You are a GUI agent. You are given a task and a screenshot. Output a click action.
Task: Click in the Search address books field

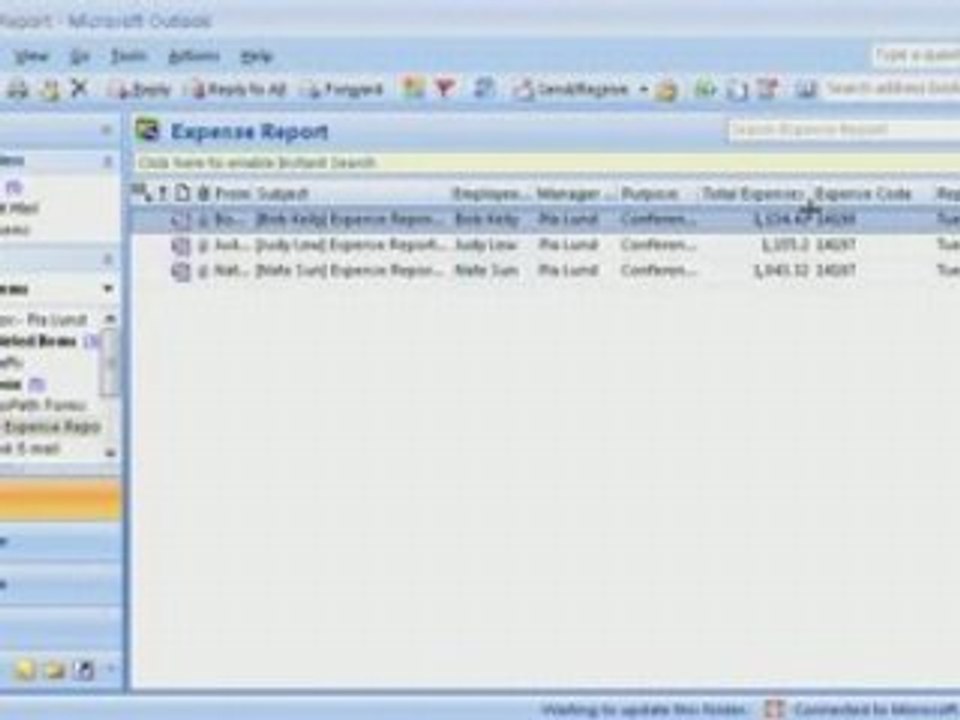tap(893, 89)
